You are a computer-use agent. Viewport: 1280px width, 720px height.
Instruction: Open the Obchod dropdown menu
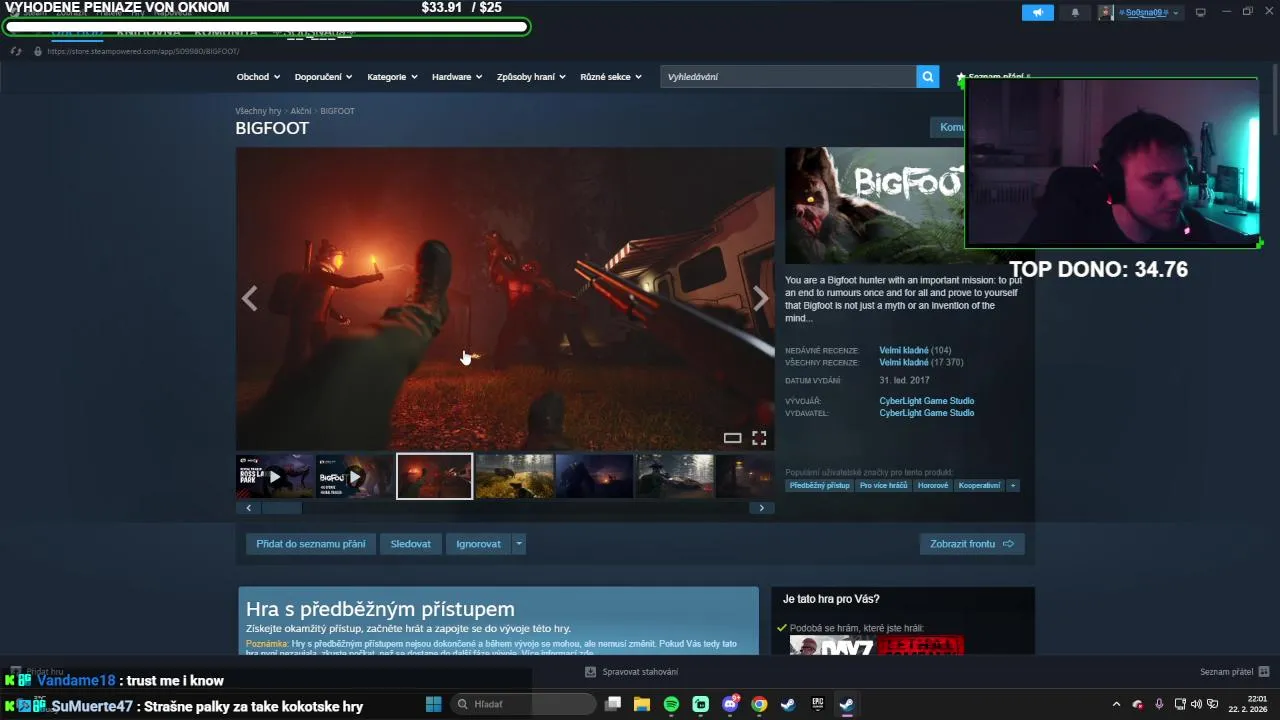pyautogui.click(x=258, y=77)
